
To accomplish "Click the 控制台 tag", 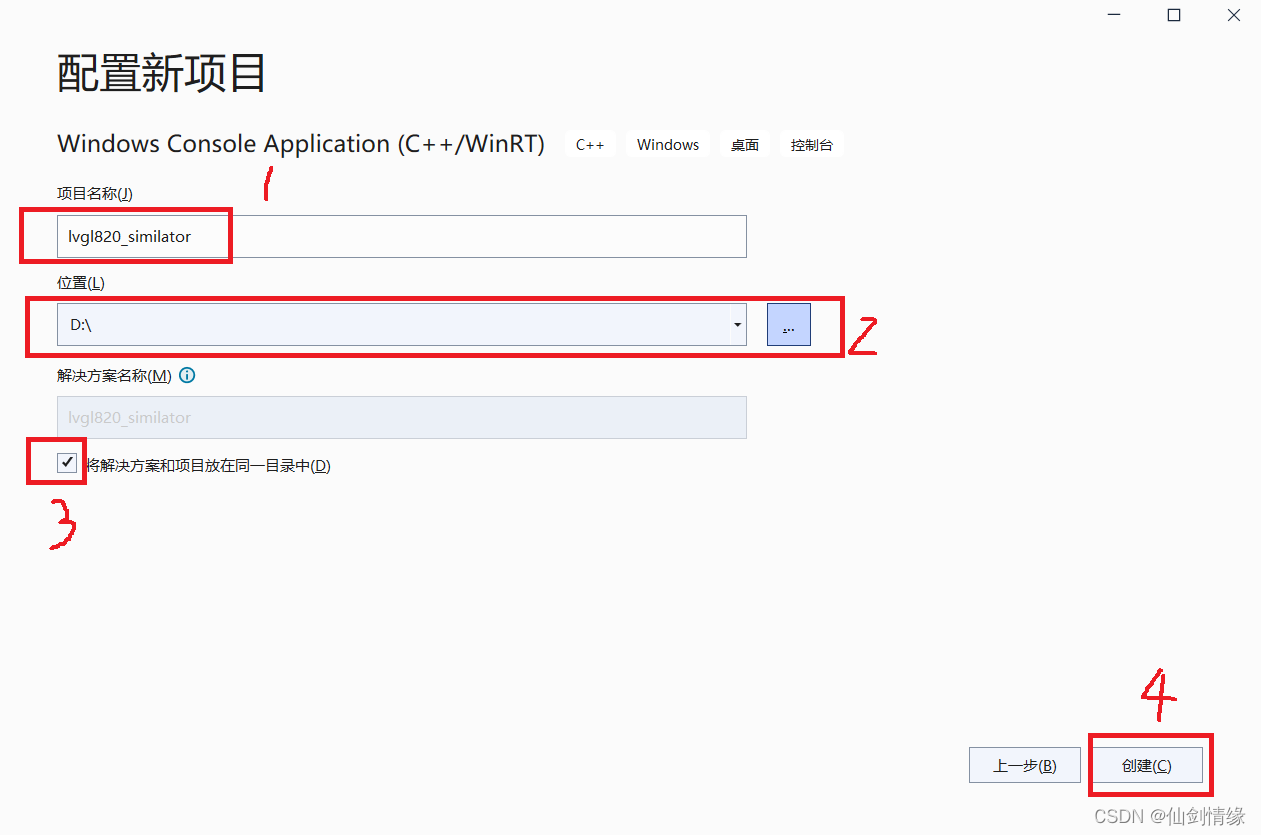I will point(812,145).
